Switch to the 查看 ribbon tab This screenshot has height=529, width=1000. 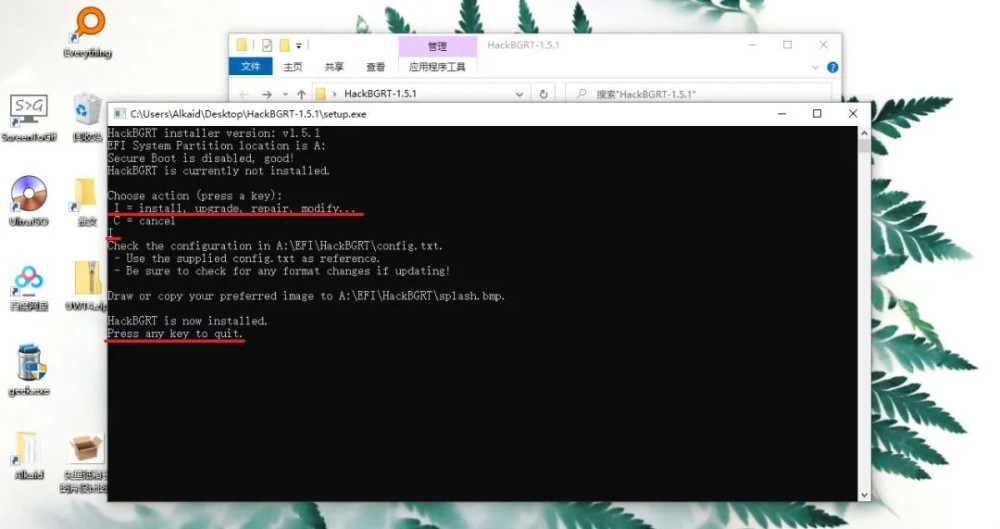[376, 67]
